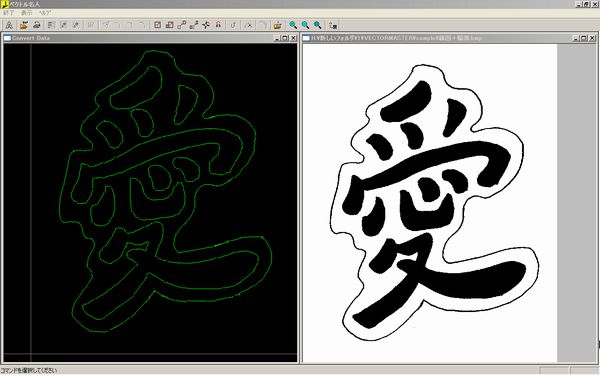Maximize the Convert Data window
Image resolution: width=600 pixels, height=375 pixels.
click(285, 38)
